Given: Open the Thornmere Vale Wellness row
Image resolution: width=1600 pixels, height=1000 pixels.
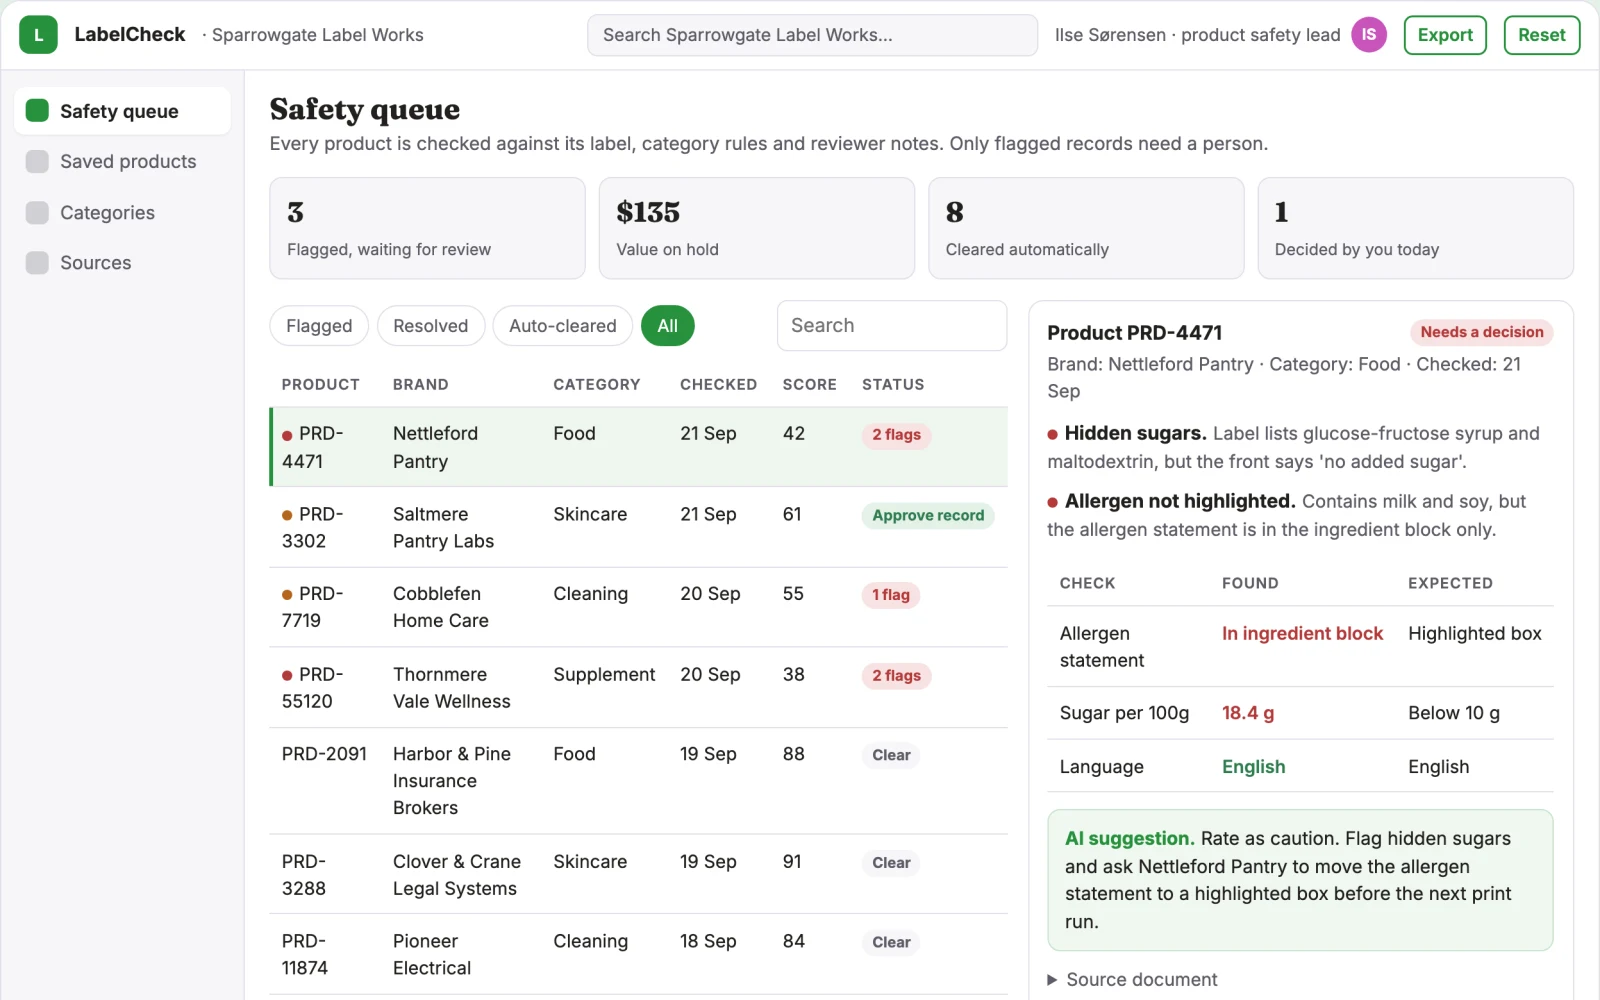Looking at the screenshot, I should tap(638, 687).
